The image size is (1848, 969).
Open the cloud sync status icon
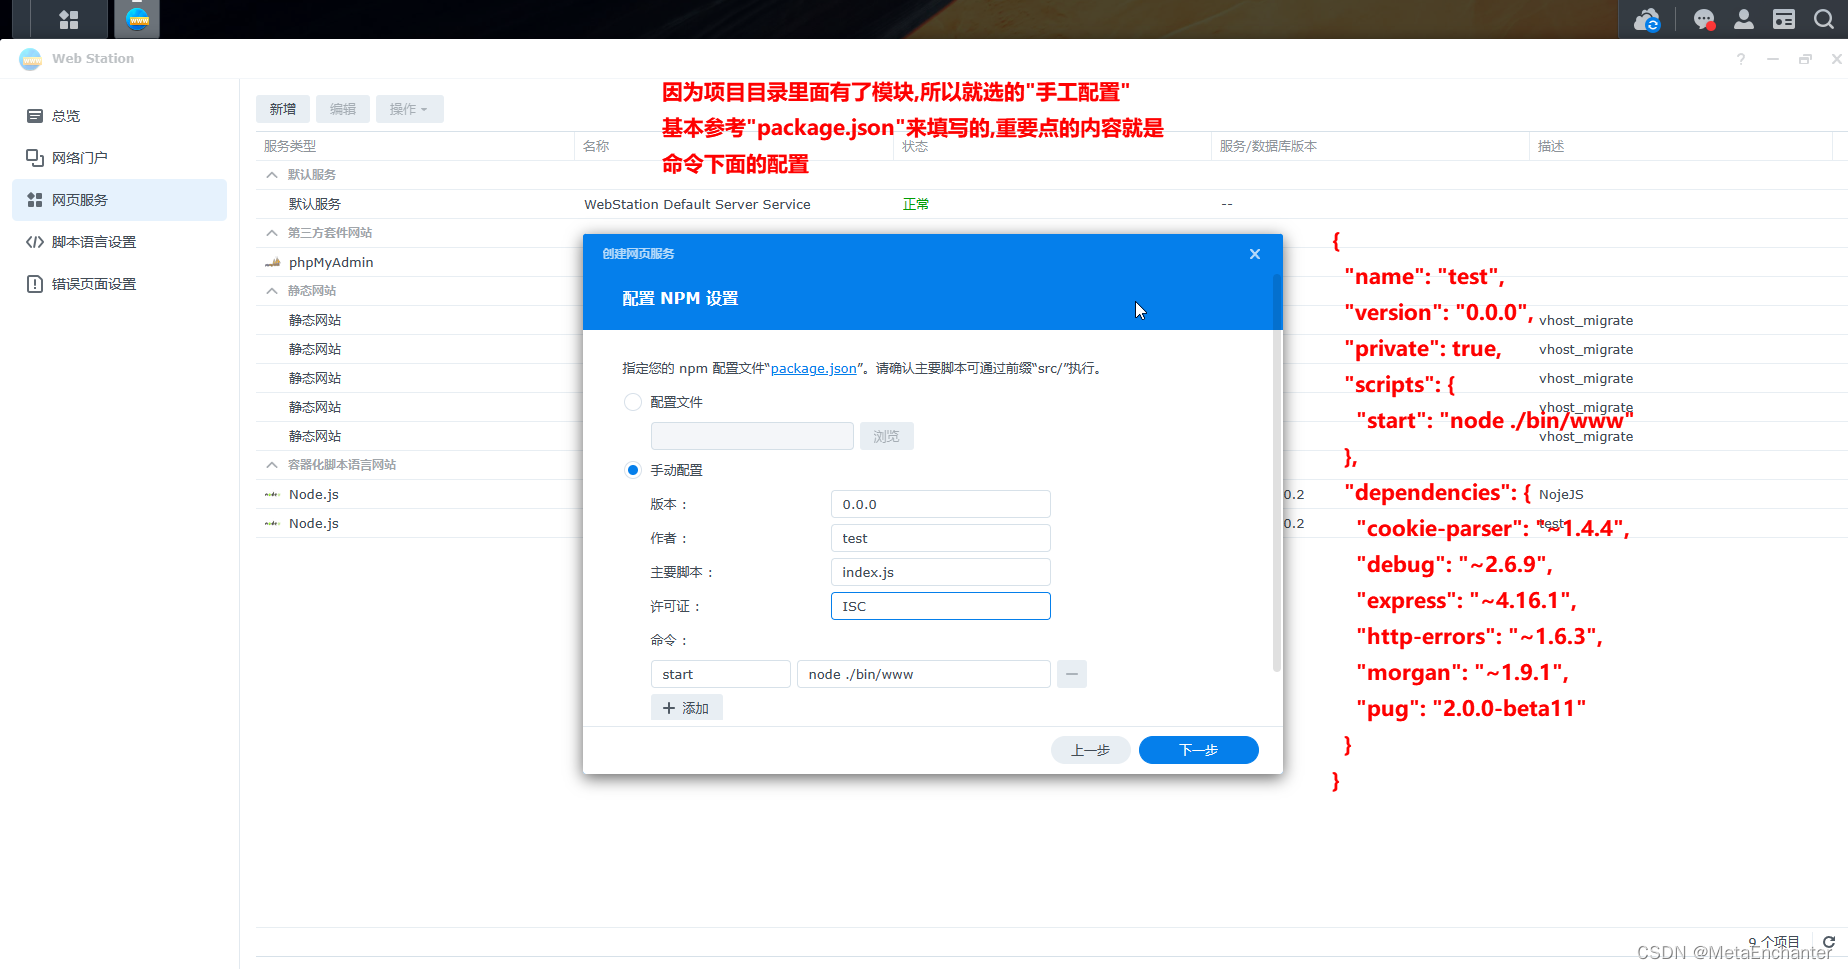(1646, 19)
